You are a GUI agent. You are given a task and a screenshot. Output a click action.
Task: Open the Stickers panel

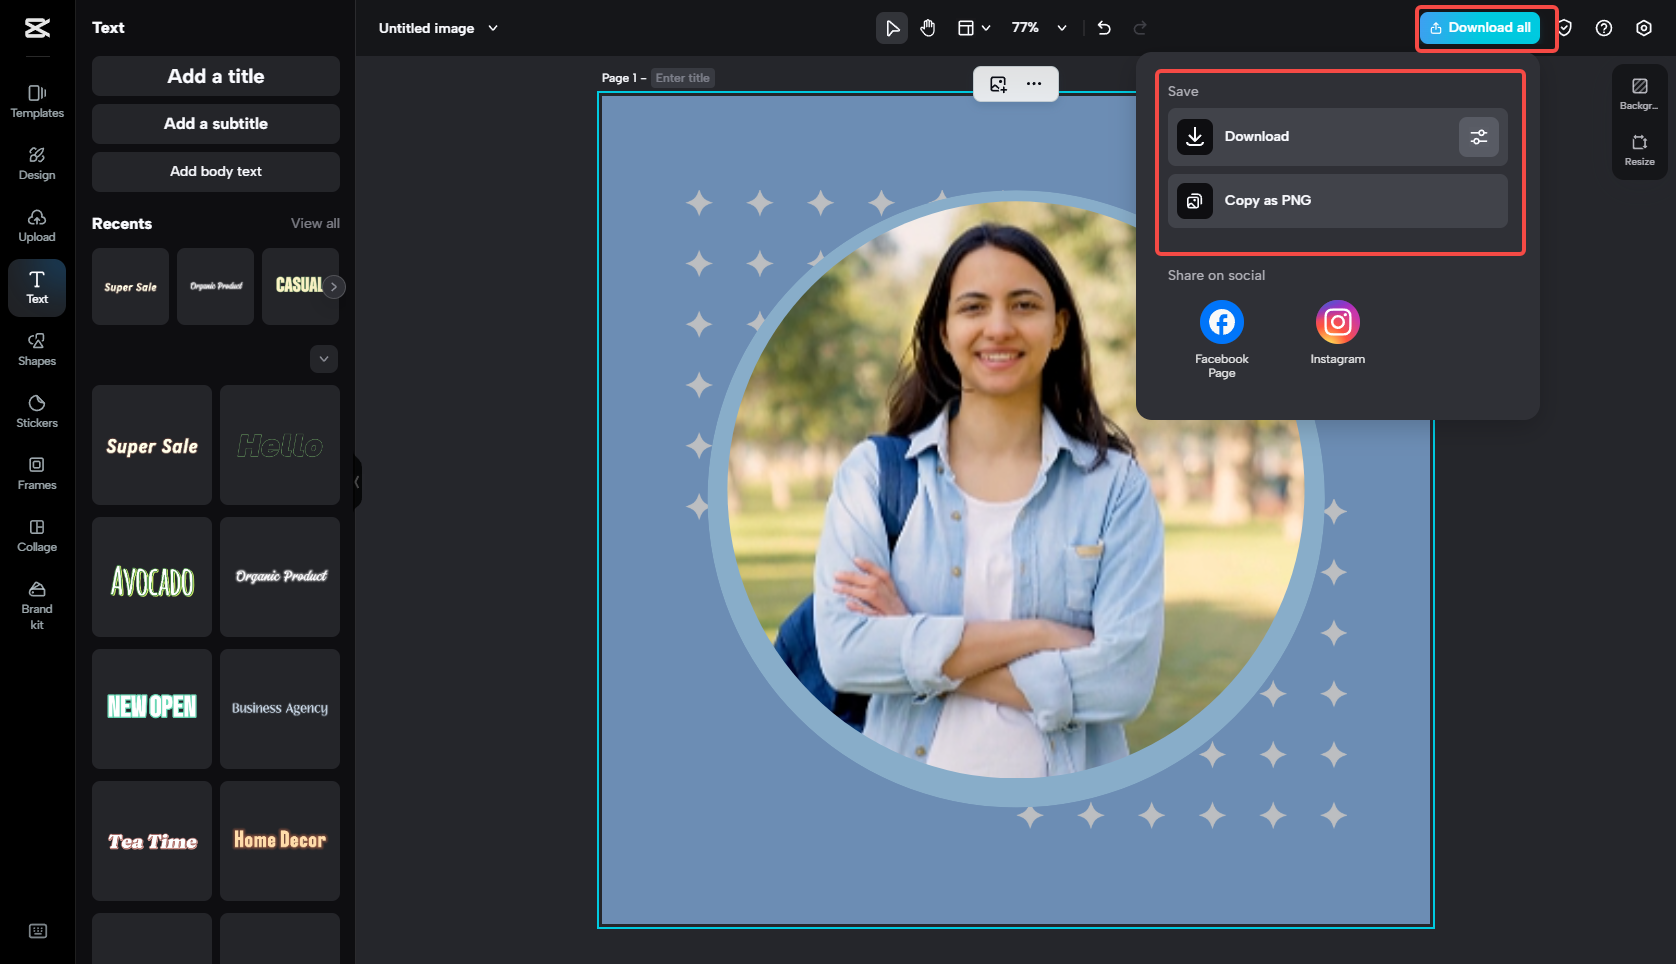(x=37, y=410)
